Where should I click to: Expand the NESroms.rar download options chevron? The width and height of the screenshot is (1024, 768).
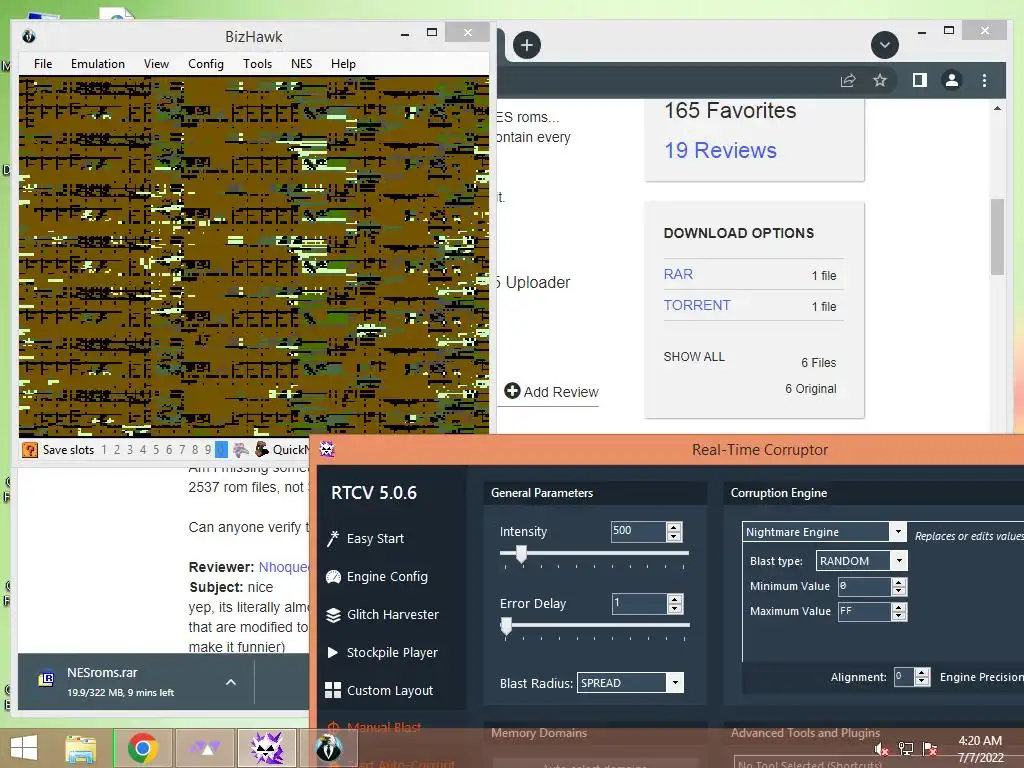(x=231, y=682)
